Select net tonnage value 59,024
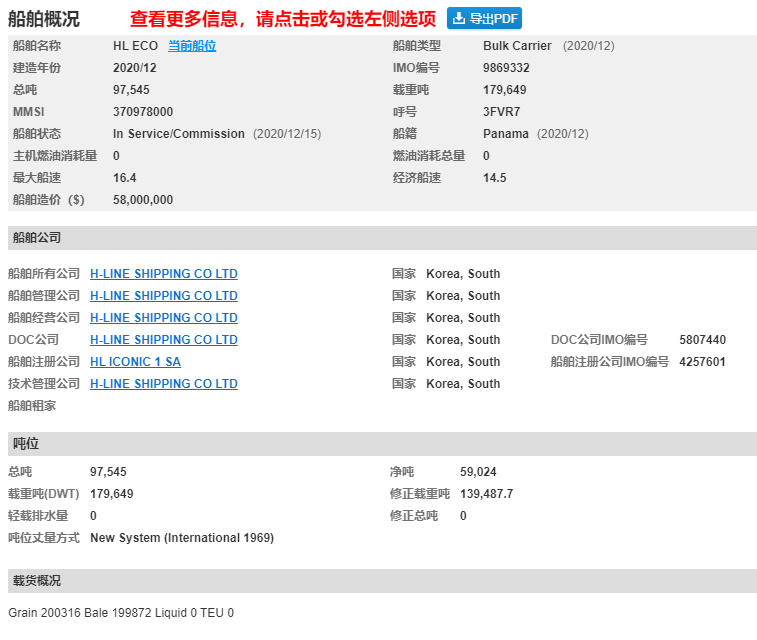Viewport: 757px width, 640px height. (478, 472)
